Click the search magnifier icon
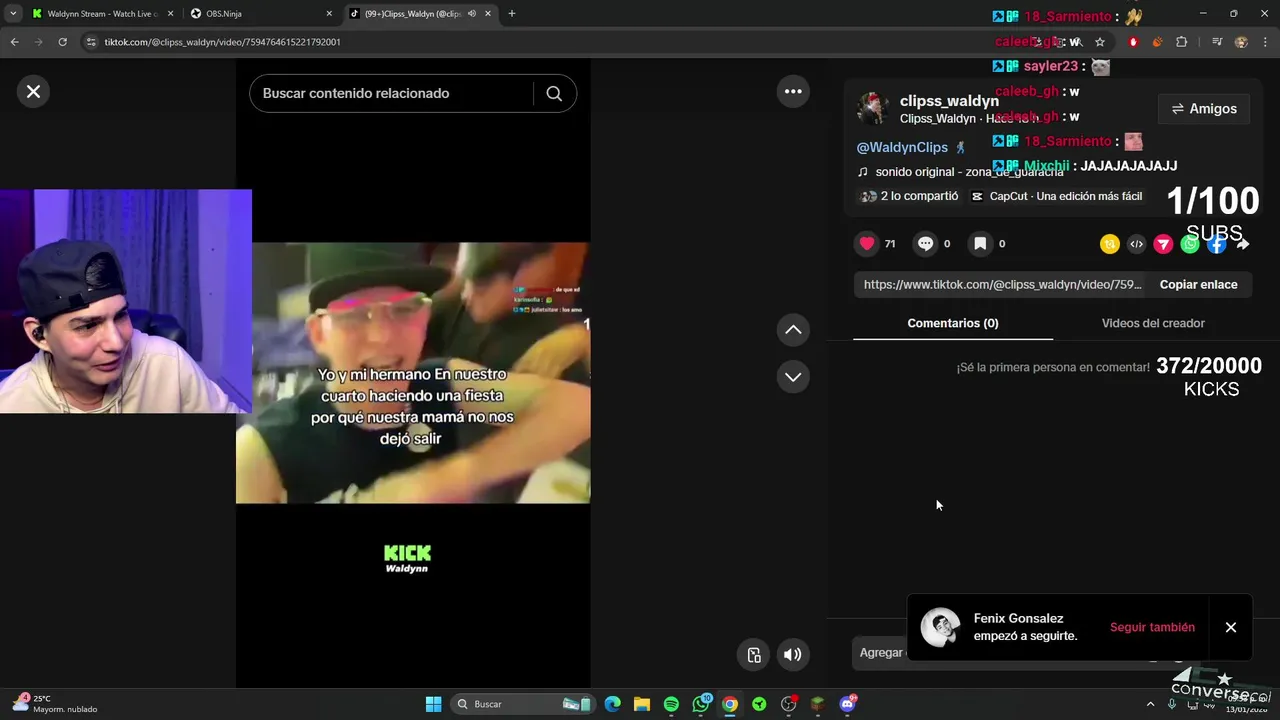Image resolution: width=1280 pixels, height=720 pixels. pyautogui.click(x=554, y=93)
